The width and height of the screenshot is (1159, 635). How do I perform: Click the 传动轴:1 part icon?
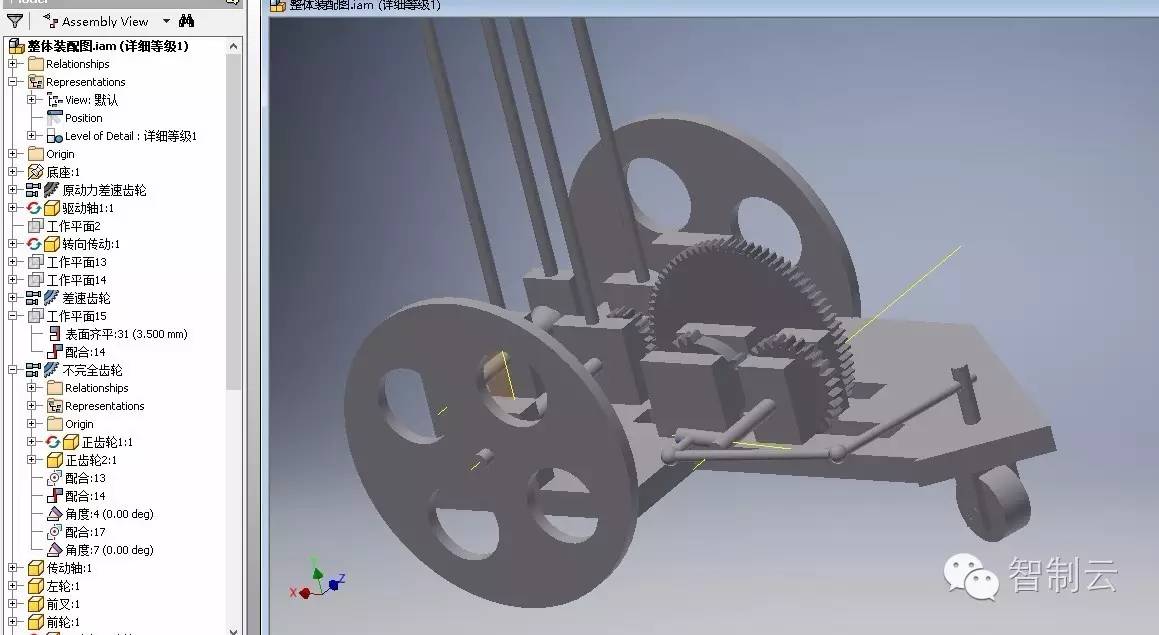coord(35,568)
